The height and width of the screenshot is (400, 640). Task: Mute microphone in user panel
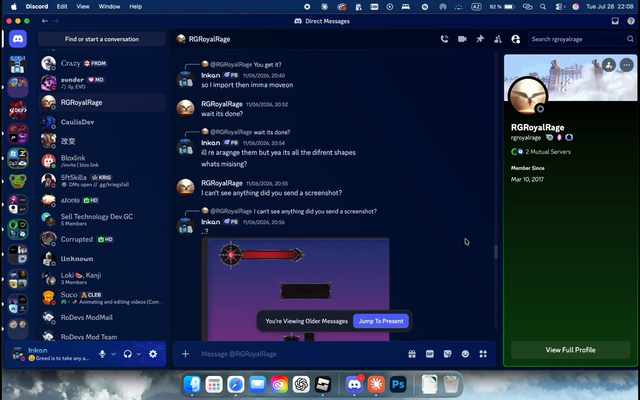coord(102,354)
